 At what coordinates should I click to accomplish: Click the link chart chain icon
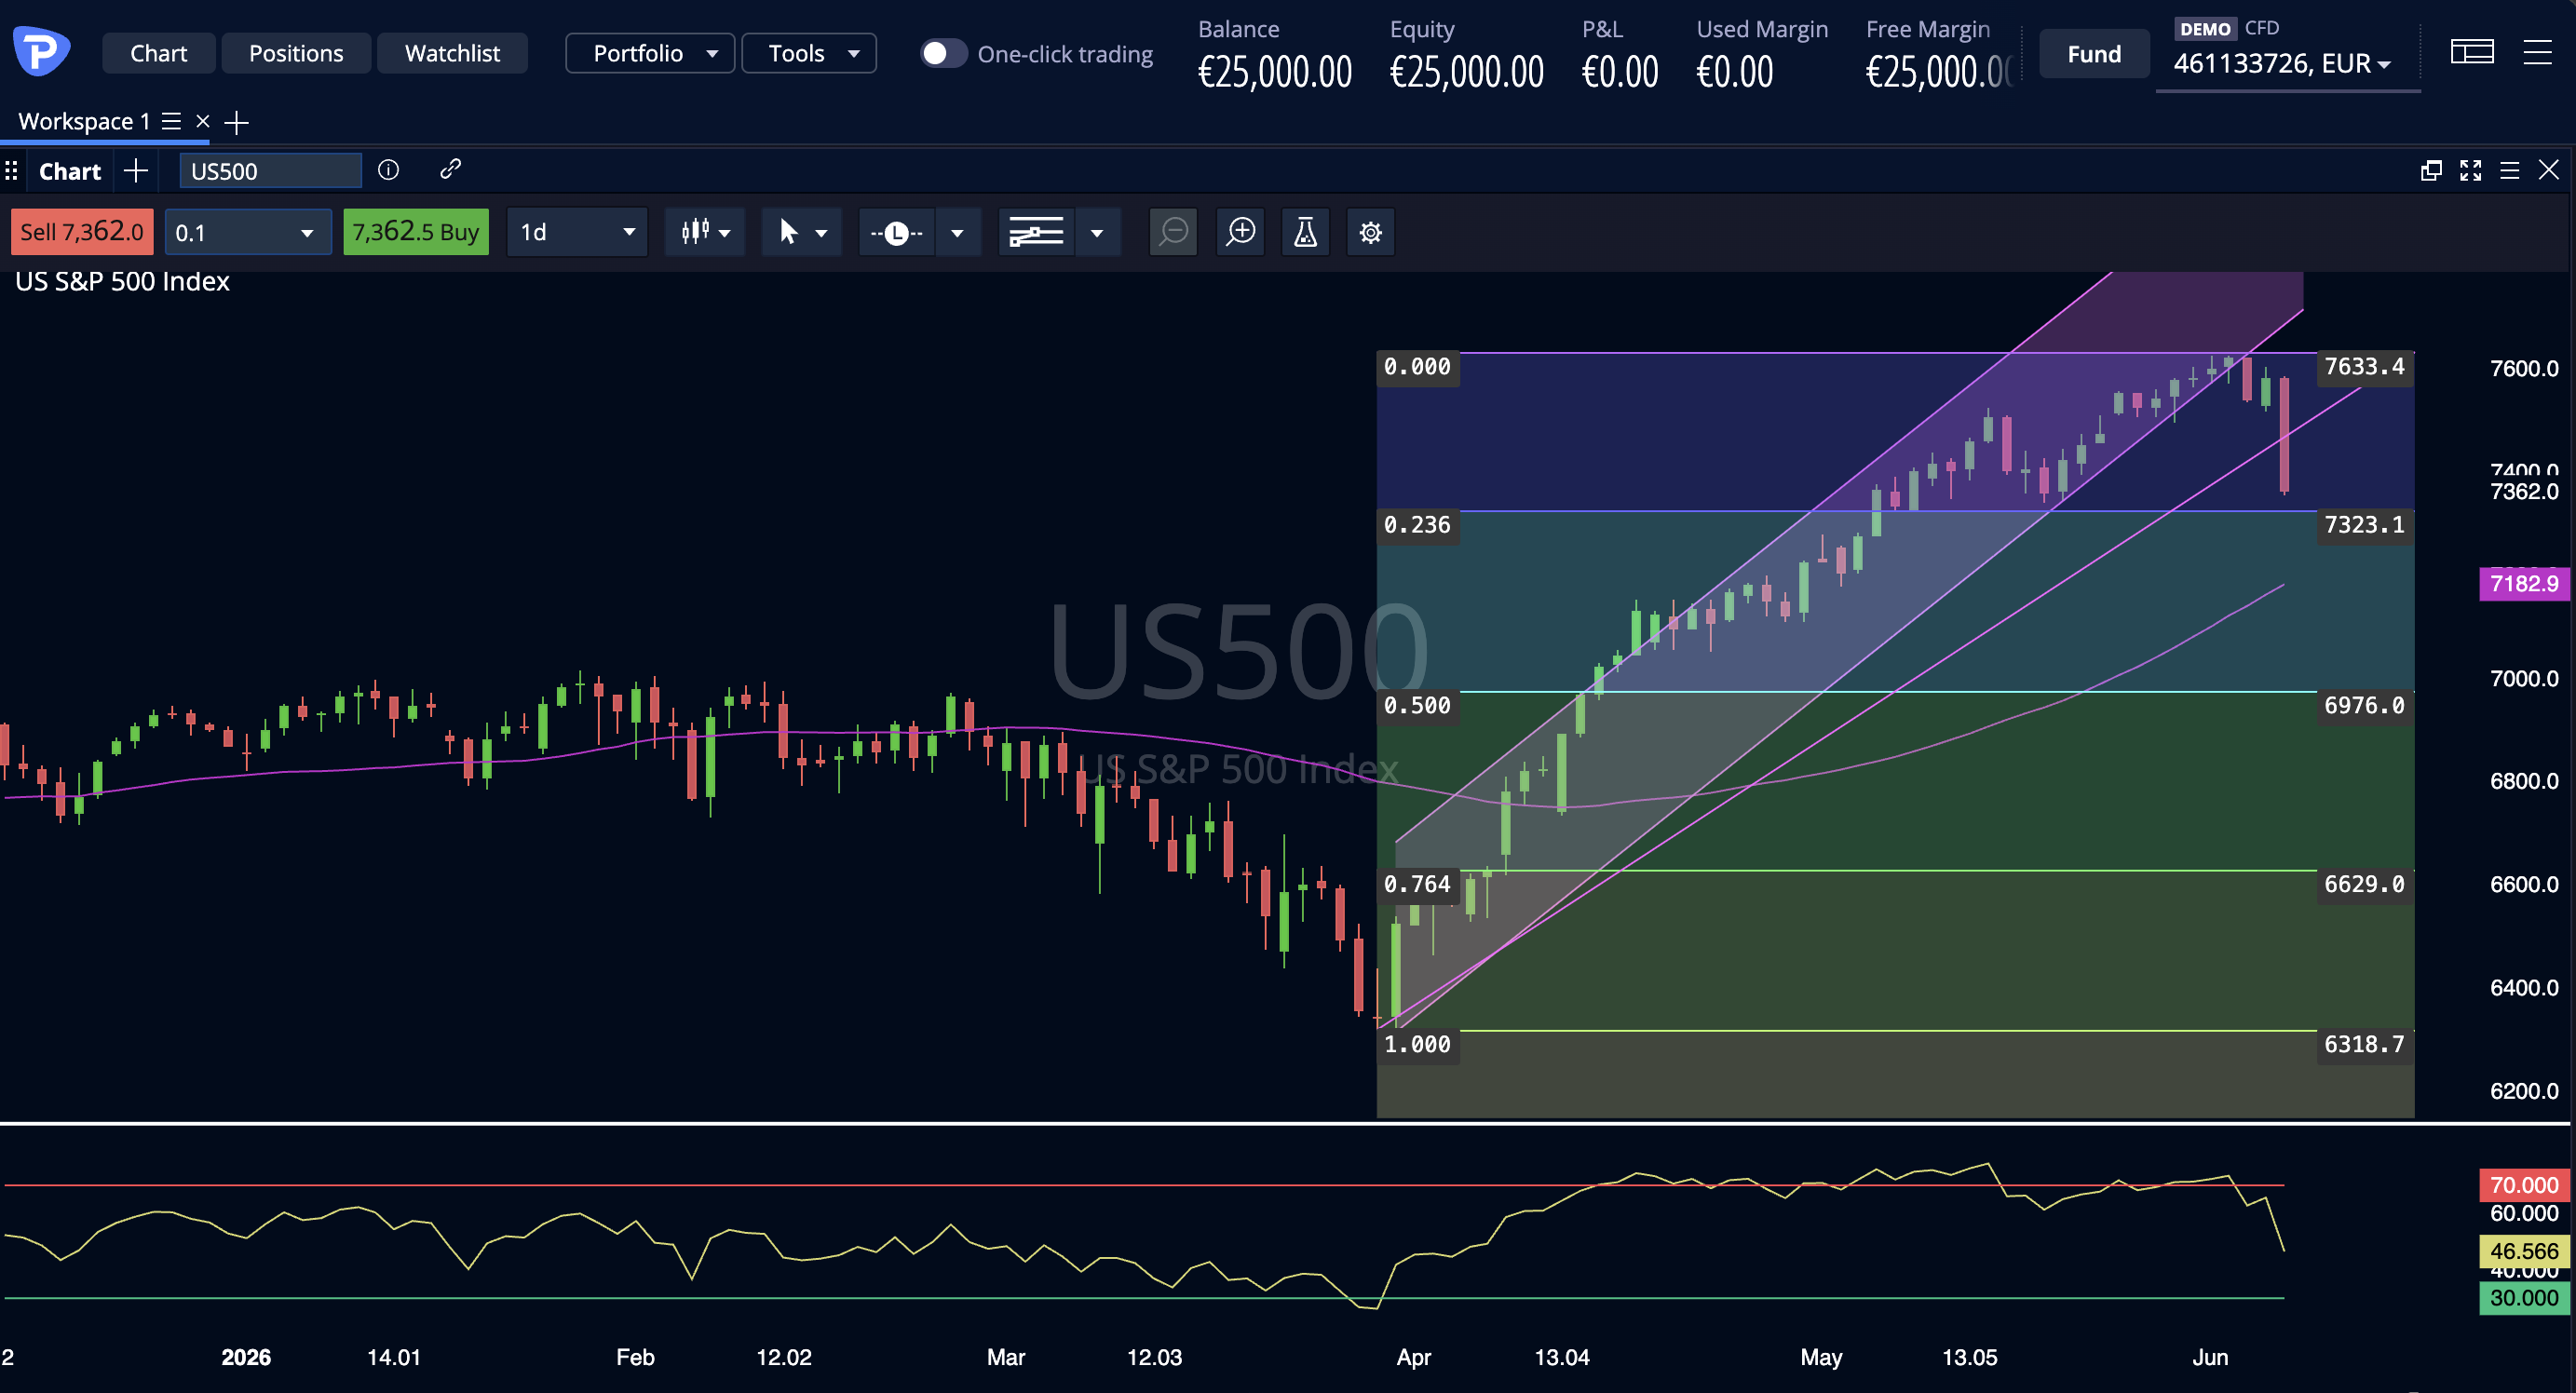tap(450, 169)
